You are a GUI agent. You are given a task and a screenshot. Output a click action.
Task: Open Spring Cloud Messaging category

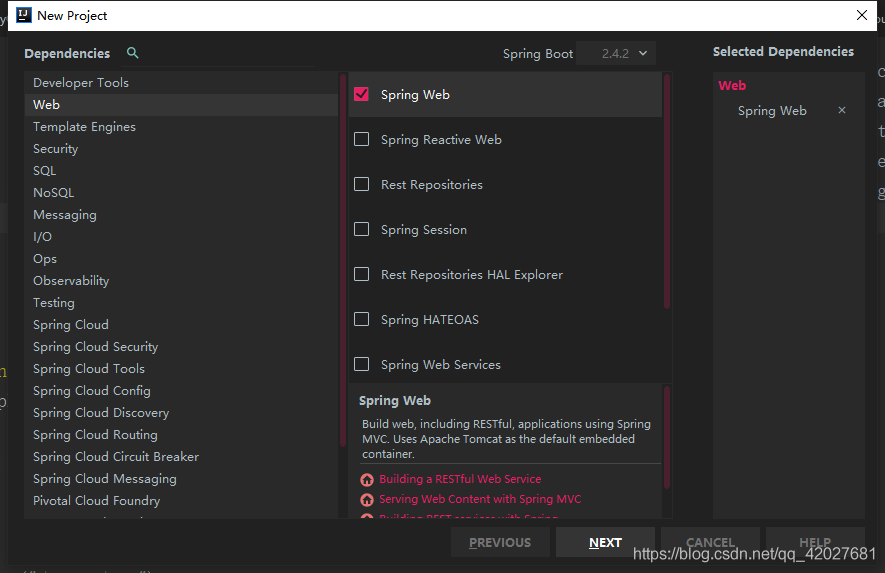(x=181, y=479)
